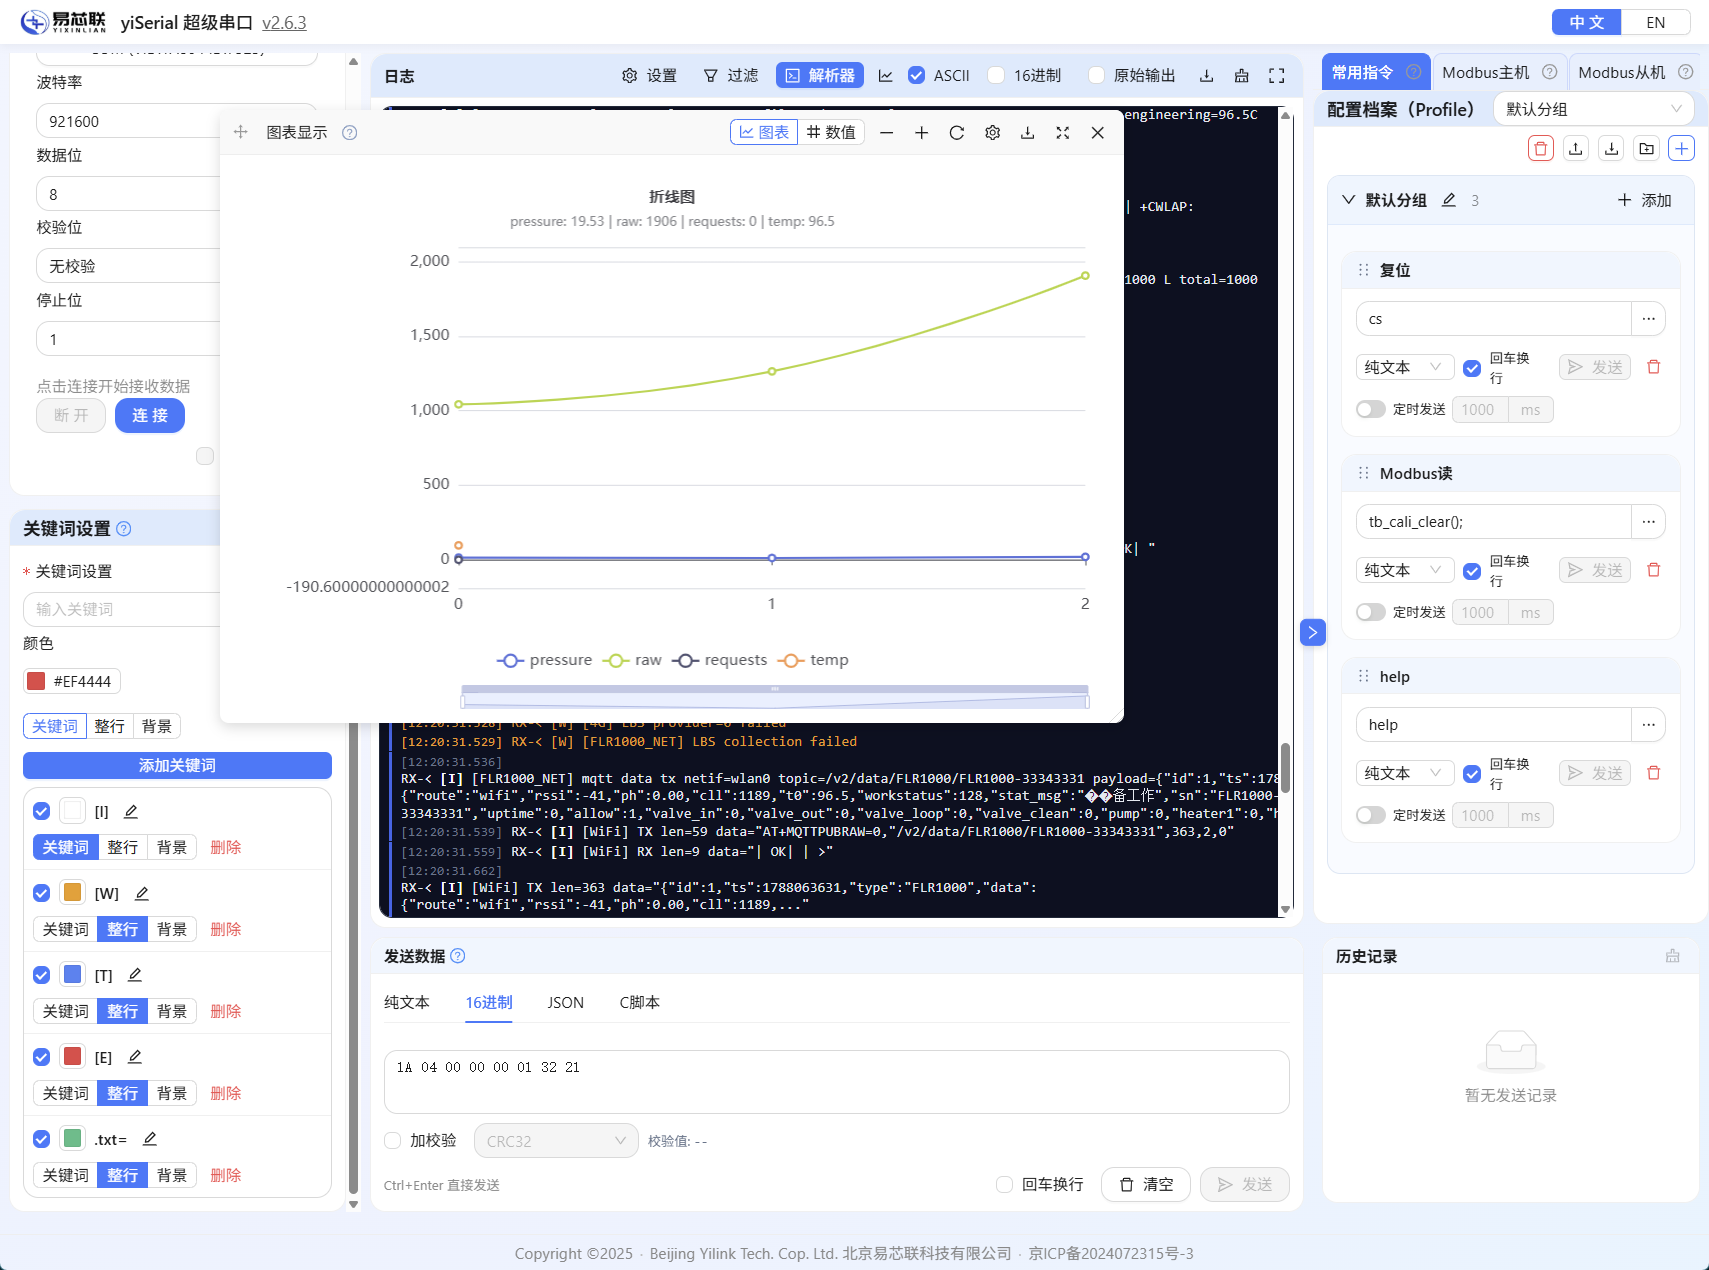Select the JSON send tab
The width and height of the screenshot is (1709, 1270).
point(565,1002)
